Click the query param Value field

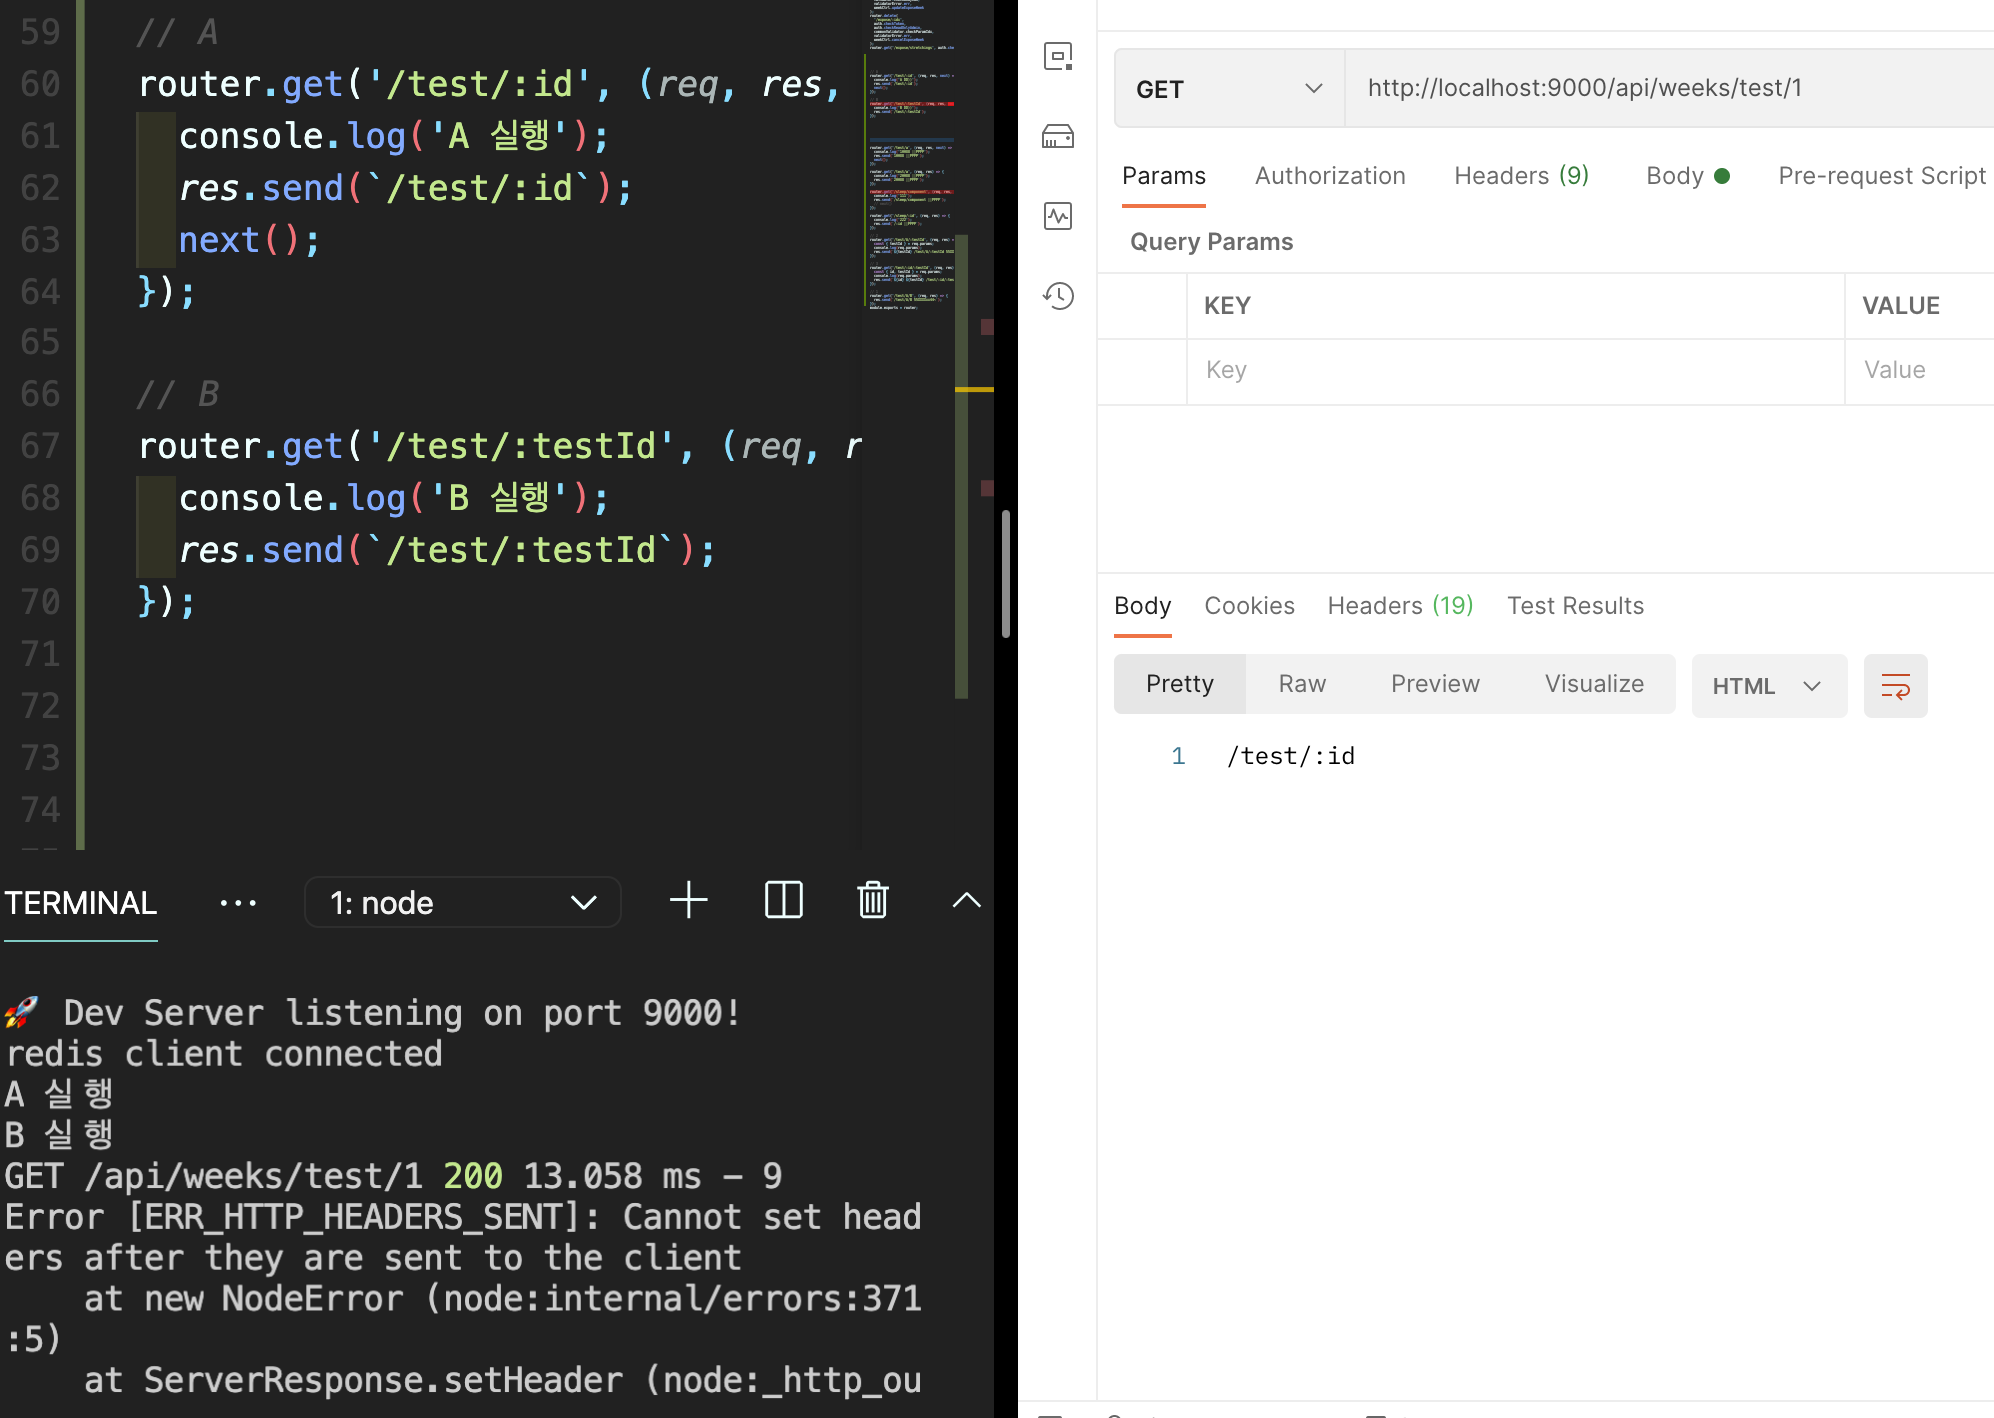tap(1919, 371)
